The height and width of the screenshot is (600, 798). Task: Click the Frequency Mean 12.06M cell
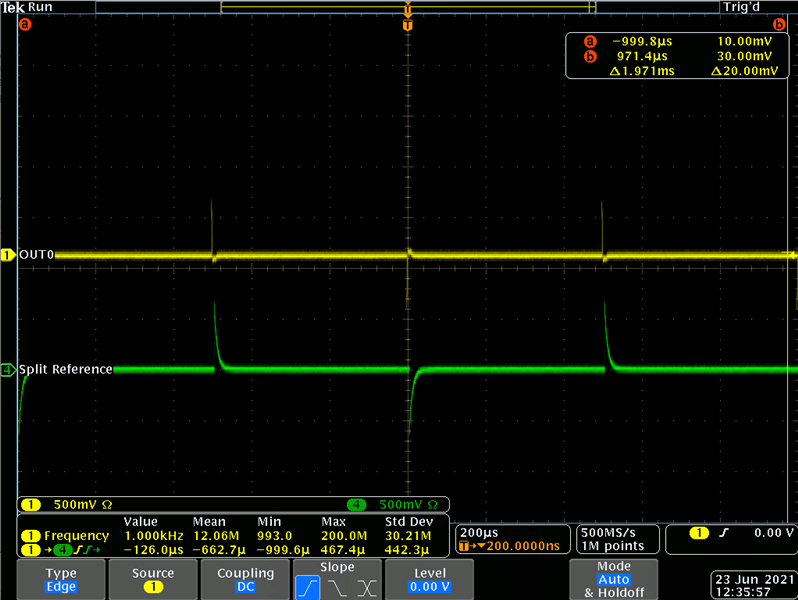coord(216,536)
